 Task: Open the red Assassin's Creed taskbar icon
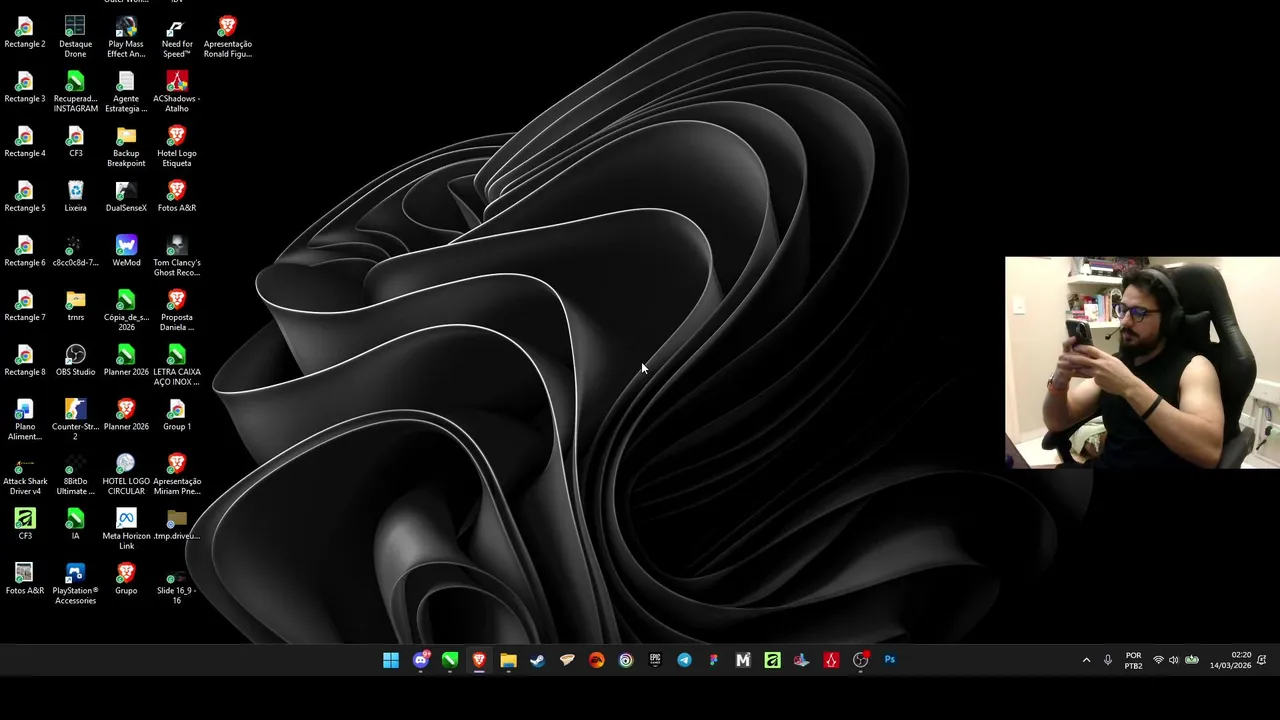[x=831, y=660]
